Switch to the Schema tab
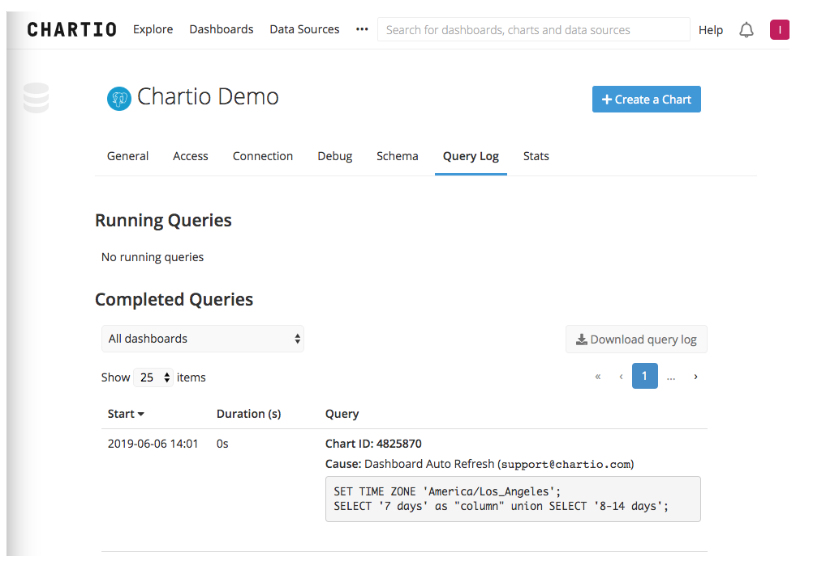The image size is (817, 570). [x=397, y=156]
